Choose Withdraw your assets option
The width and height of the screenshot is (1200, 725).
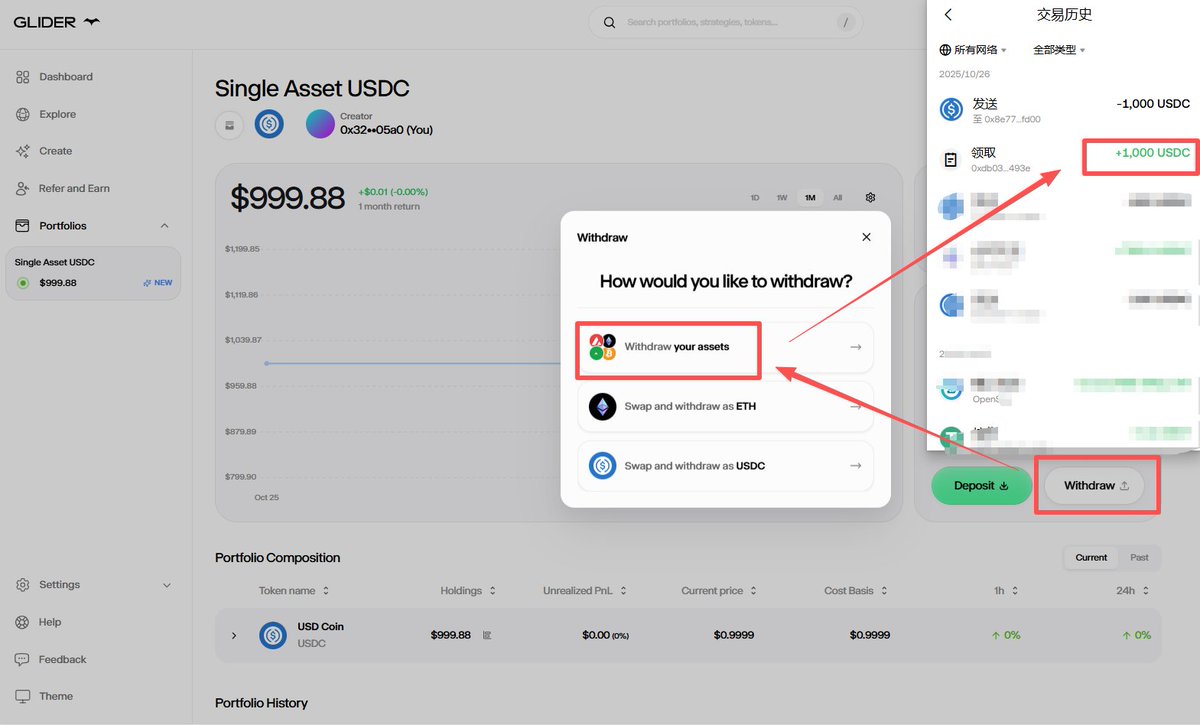point(725,347)
